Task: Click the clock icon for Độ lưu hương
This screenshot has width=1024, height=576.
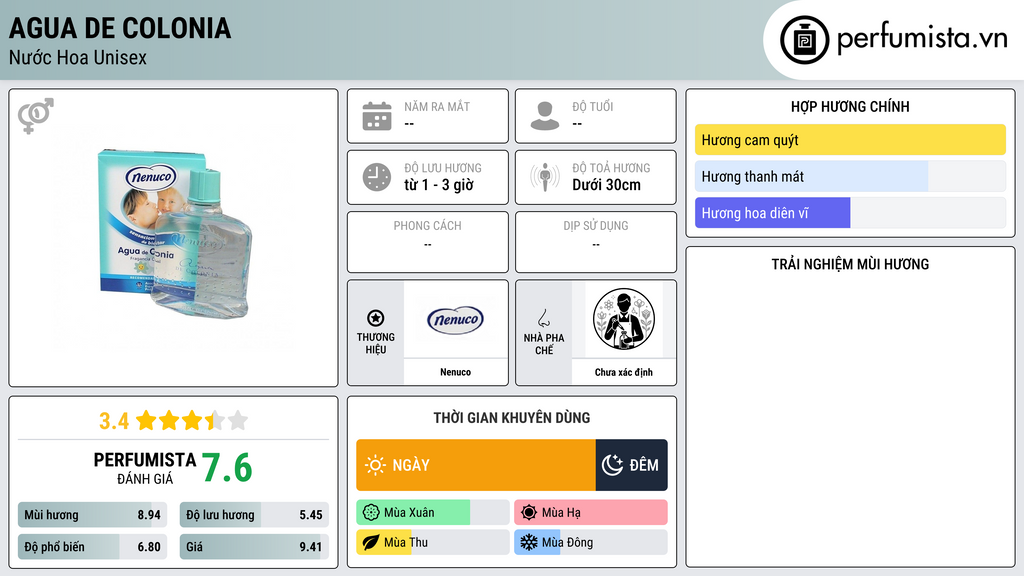Action: (377, 177)
